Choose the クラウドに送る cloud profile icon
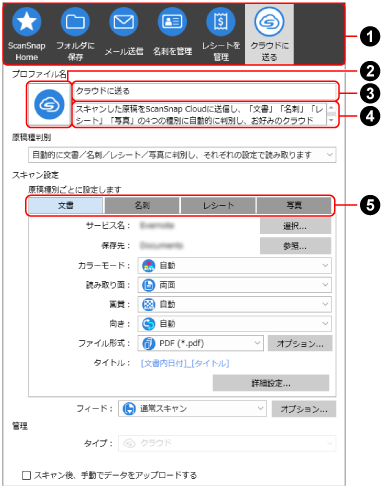Screen dimensions: 383x501 point(269,22)
